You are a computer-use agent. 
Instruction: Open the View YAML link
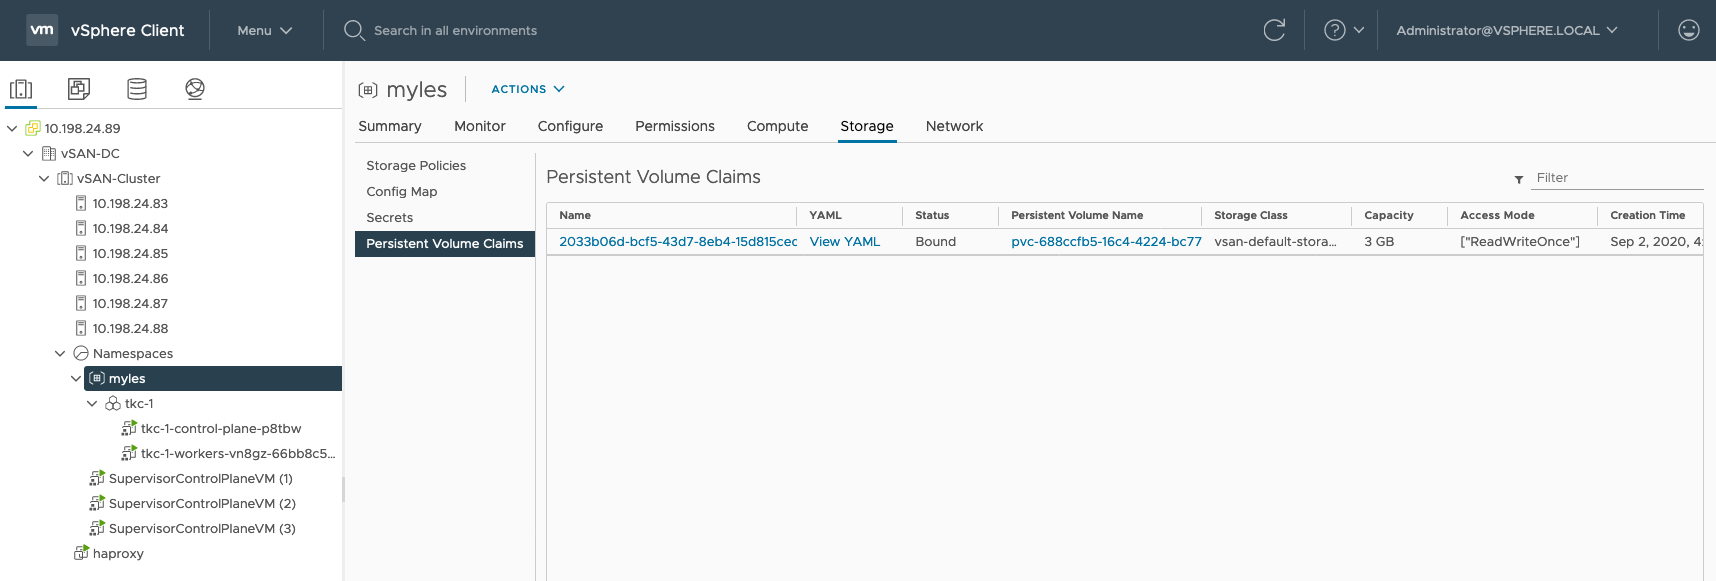tap(845, 242)
